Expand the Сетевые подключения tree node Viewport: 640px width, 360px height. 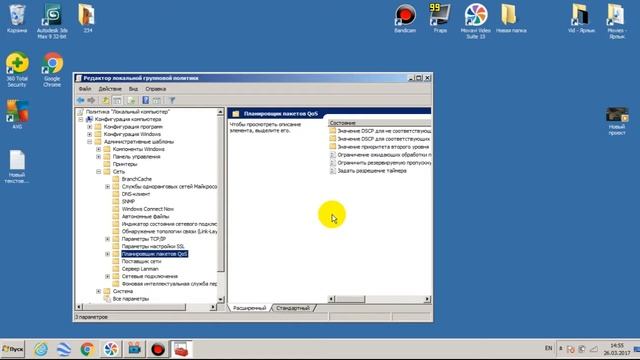pos(107,276)
